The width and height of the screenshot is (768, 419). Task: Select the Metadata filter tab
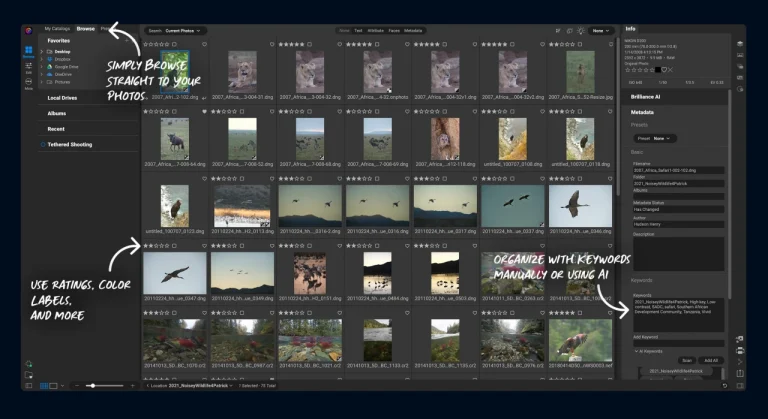click(x=413, y=30)
